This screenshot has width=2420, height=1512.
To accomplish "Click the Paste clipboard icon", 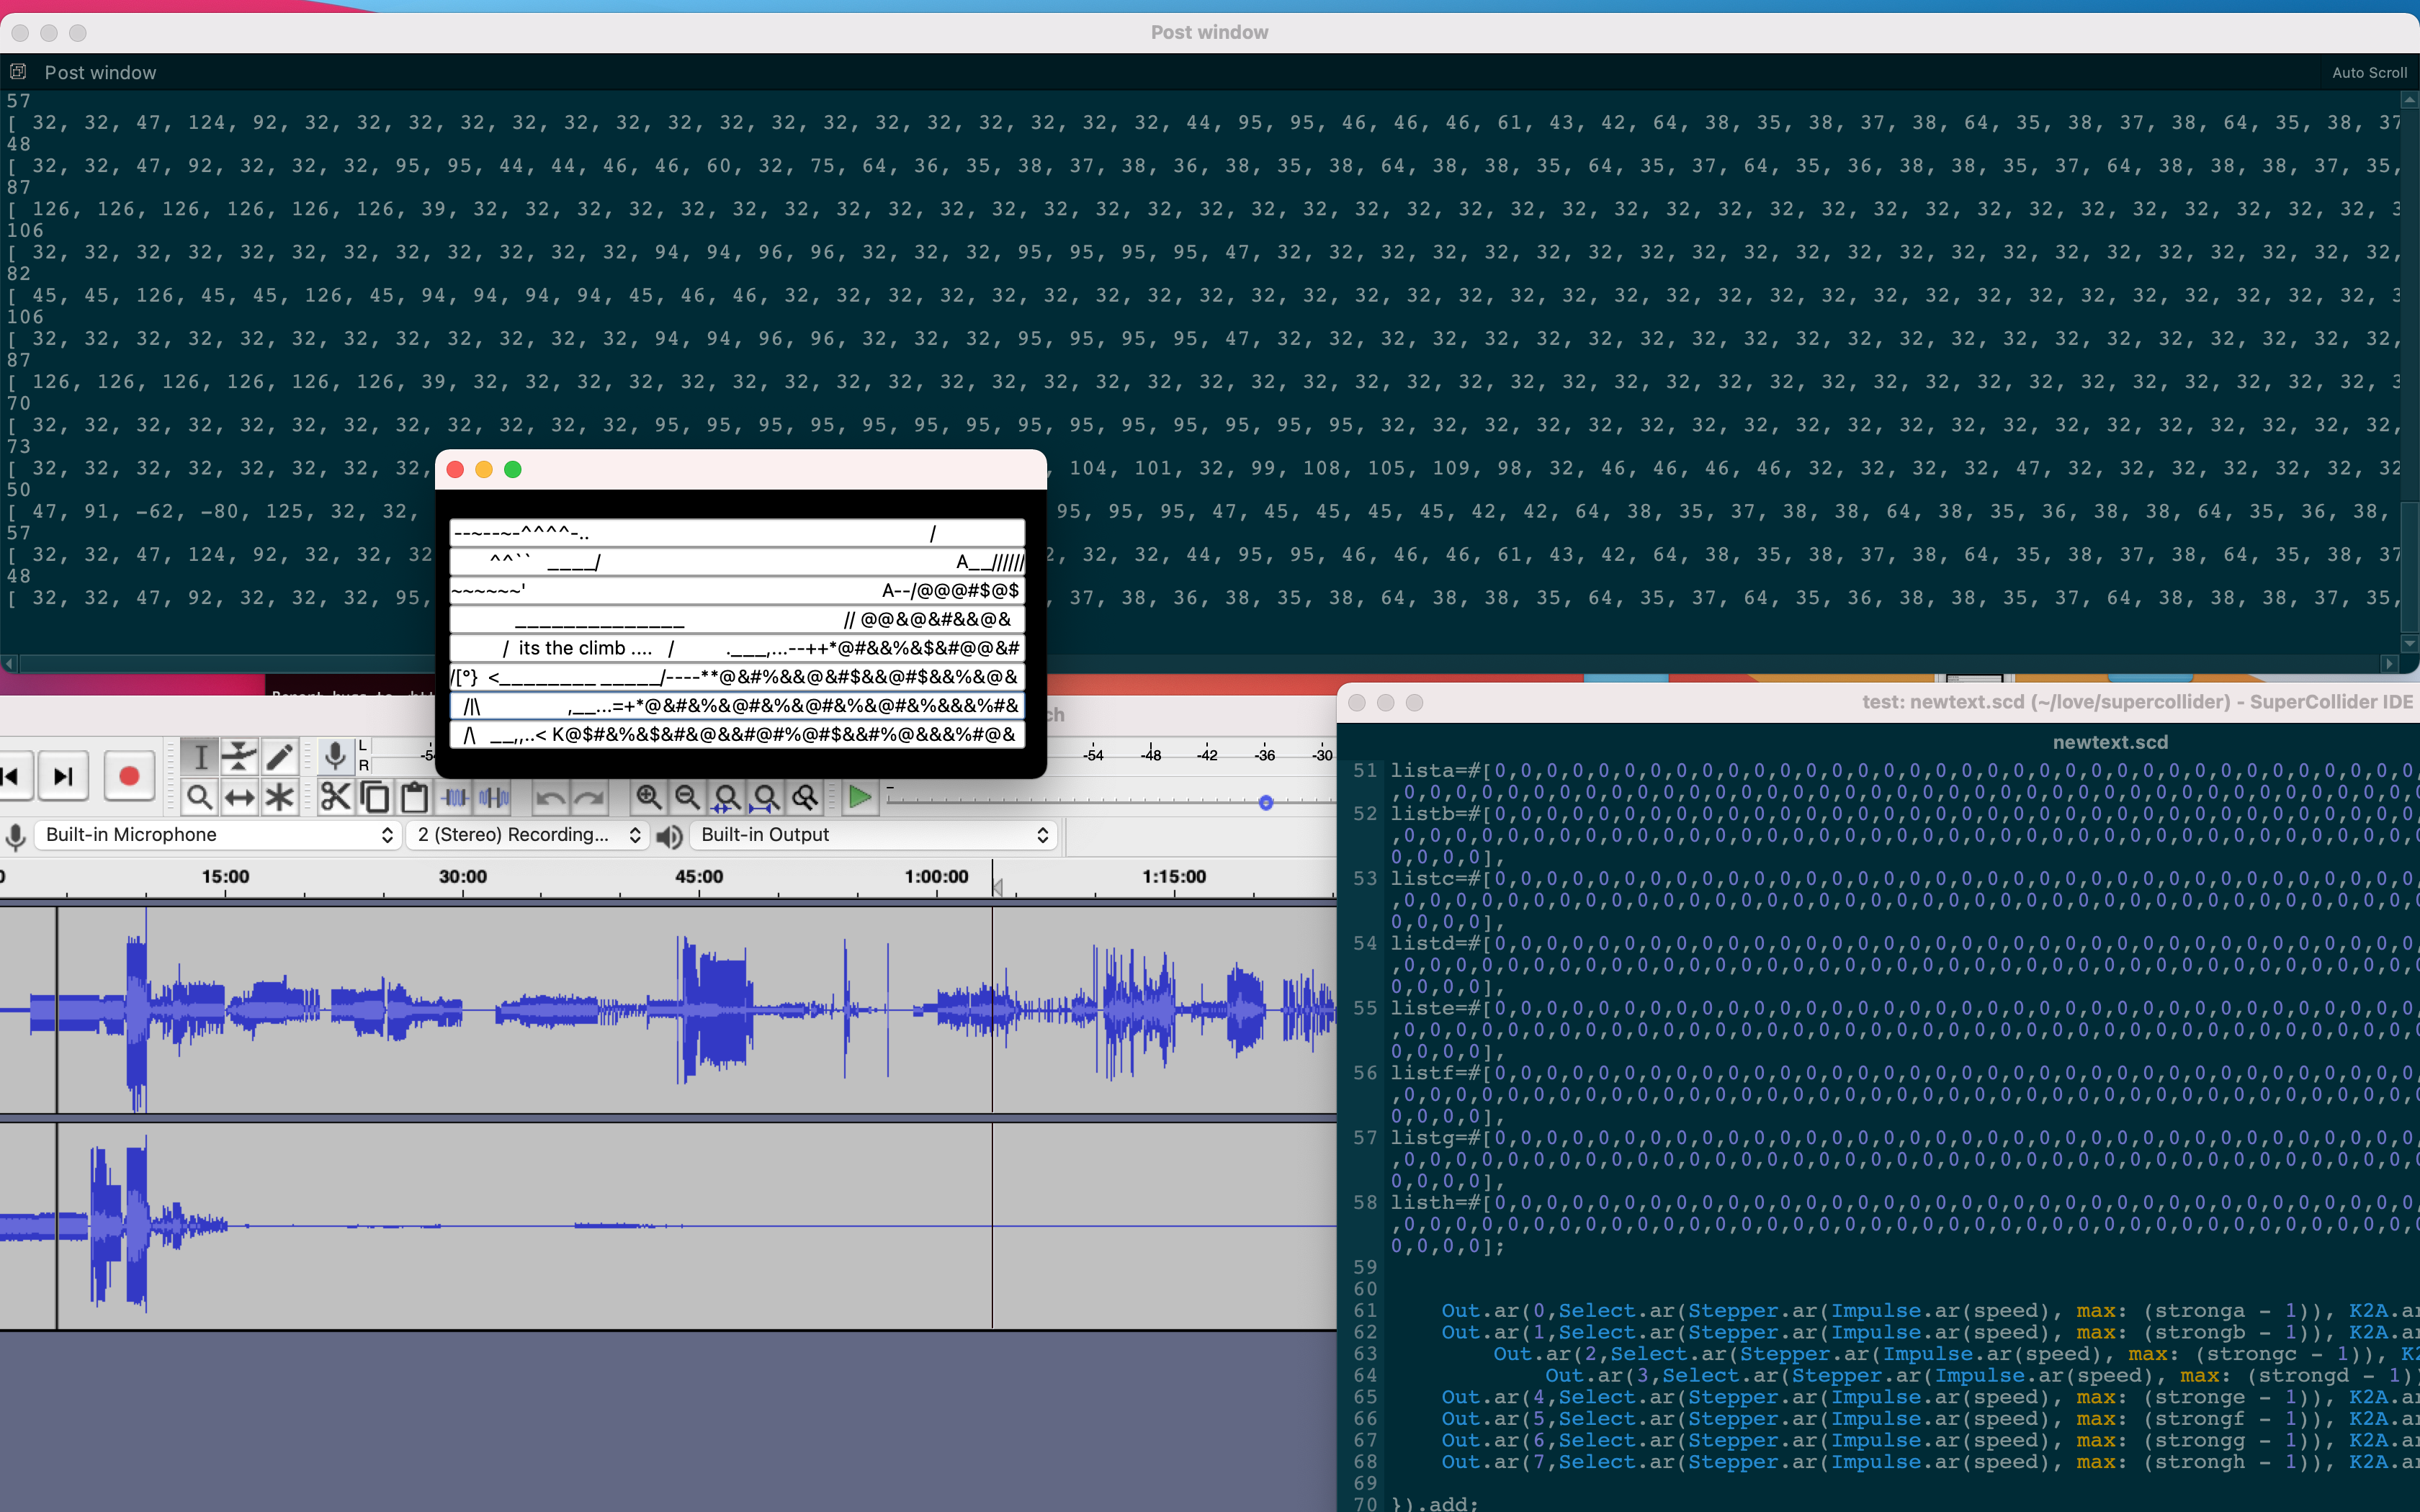I will pyautogui.click(x=414, y=797).
